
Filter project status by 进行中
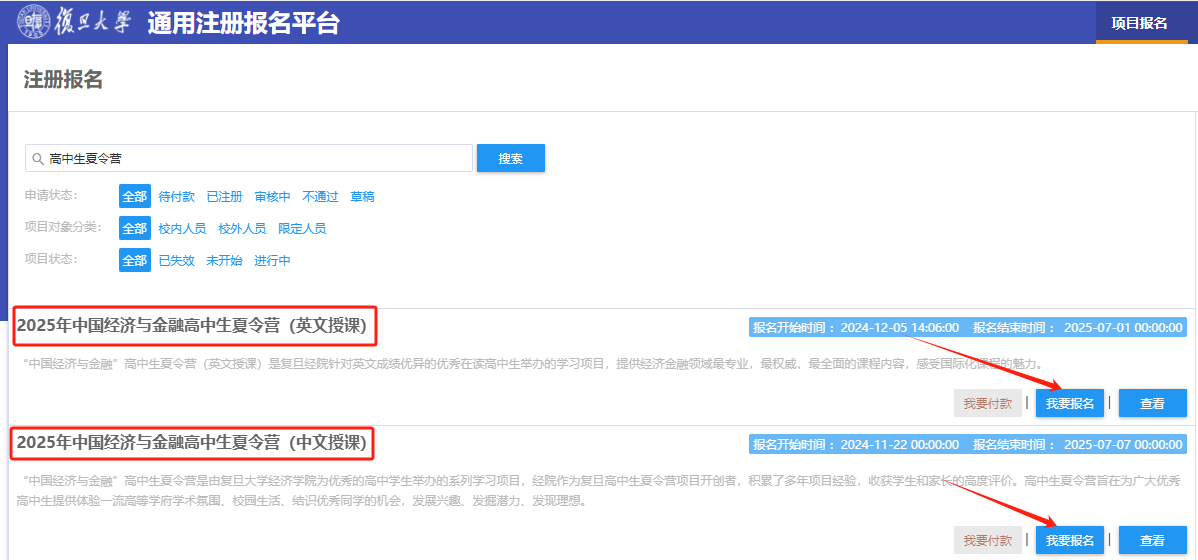click(273, 261)
